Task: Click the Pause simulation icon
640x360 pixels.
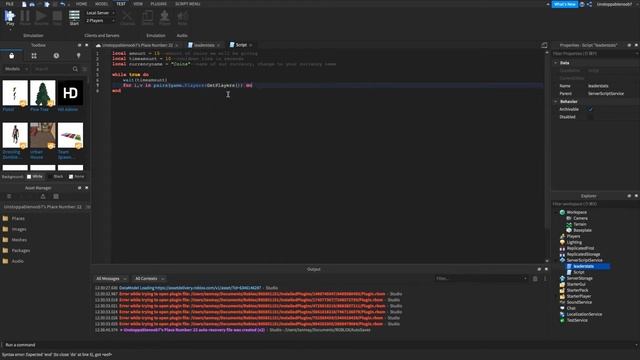Action: 25,18
